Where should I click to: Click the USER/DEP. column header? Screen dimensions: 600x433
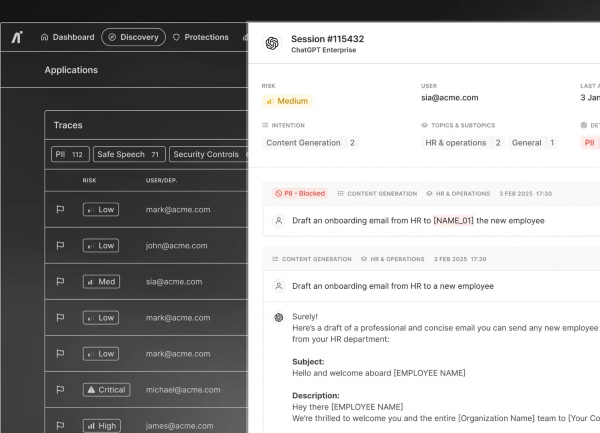161,180
